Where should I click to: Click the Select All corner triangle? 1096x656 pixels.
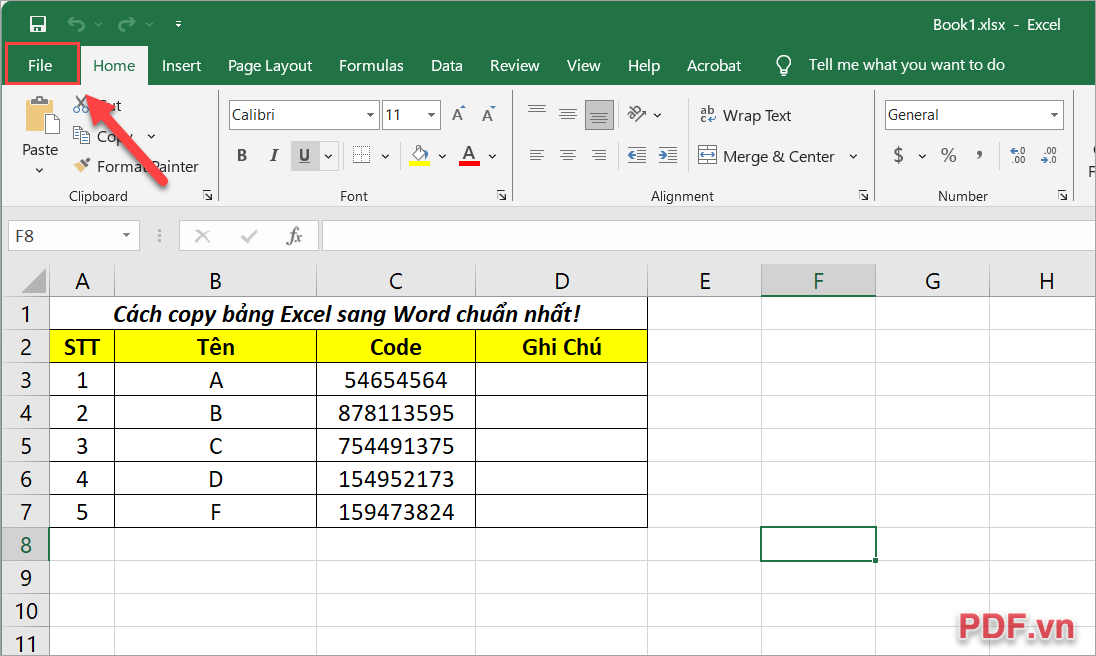(34, 280)
